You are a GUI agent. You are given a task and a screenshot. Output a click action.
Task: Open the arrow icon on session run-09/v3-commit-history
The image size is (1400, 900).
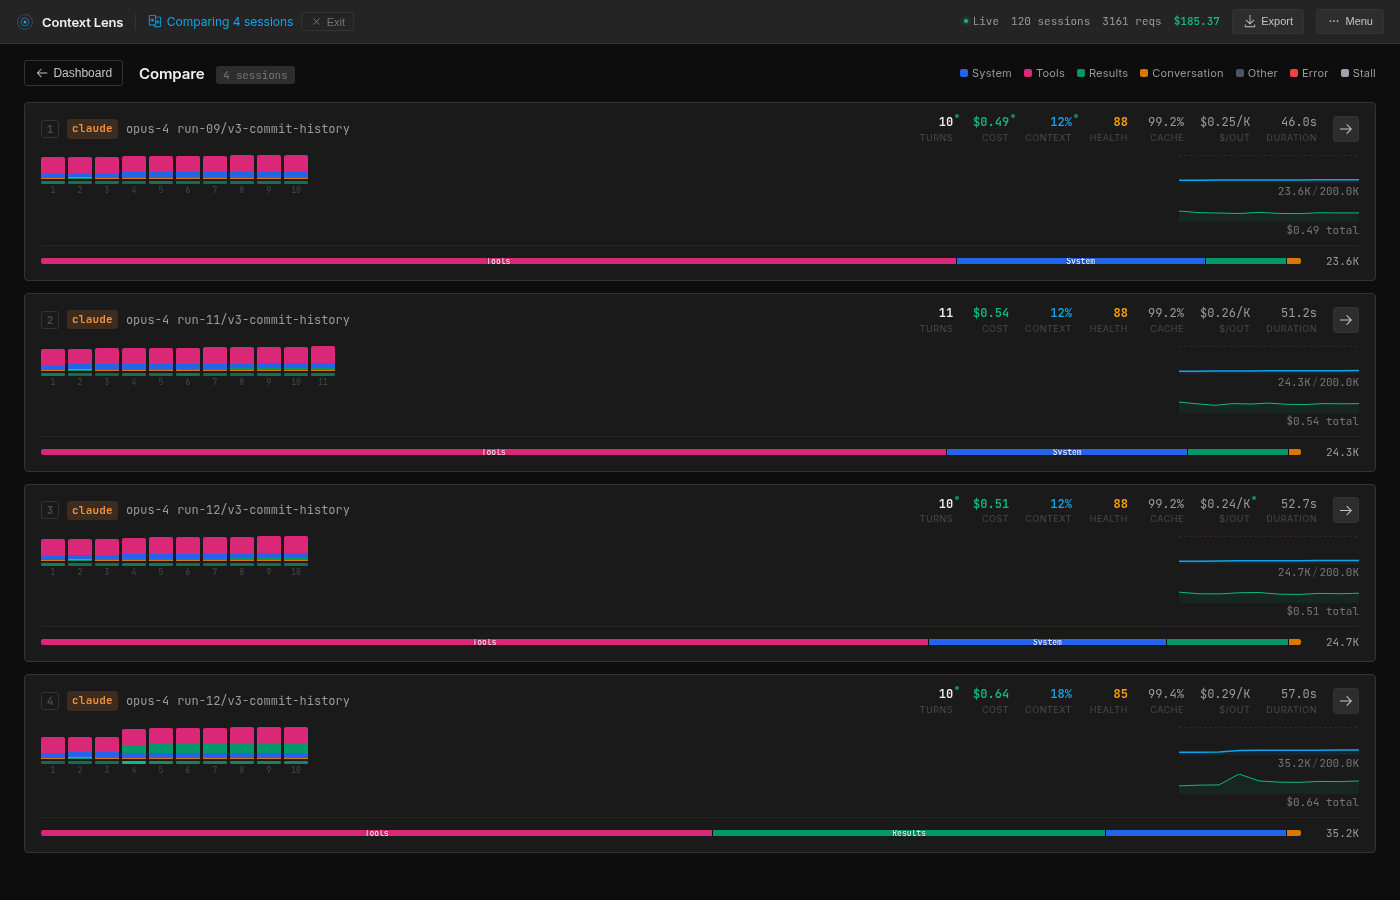click(x=1345, y=128)
